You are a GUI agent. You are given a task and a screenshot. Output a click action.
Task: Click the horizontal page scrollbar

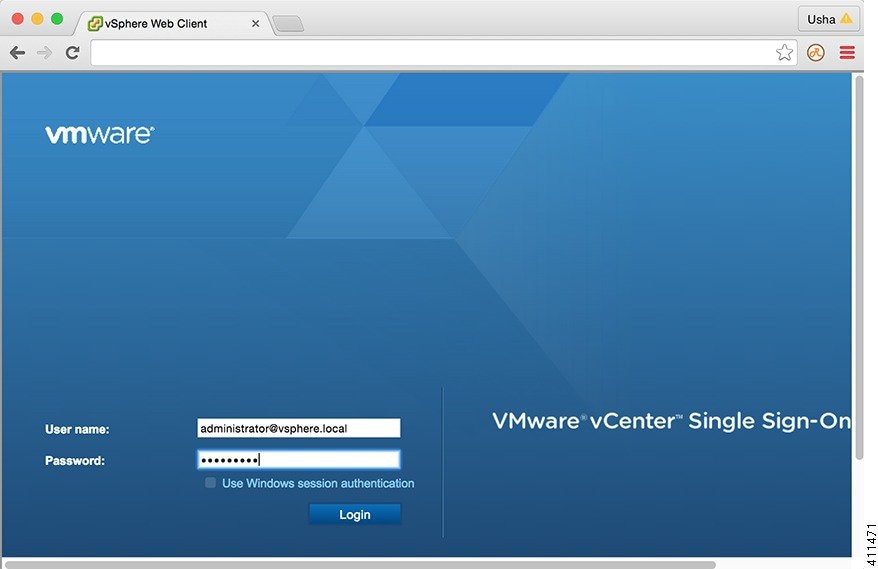360,565
